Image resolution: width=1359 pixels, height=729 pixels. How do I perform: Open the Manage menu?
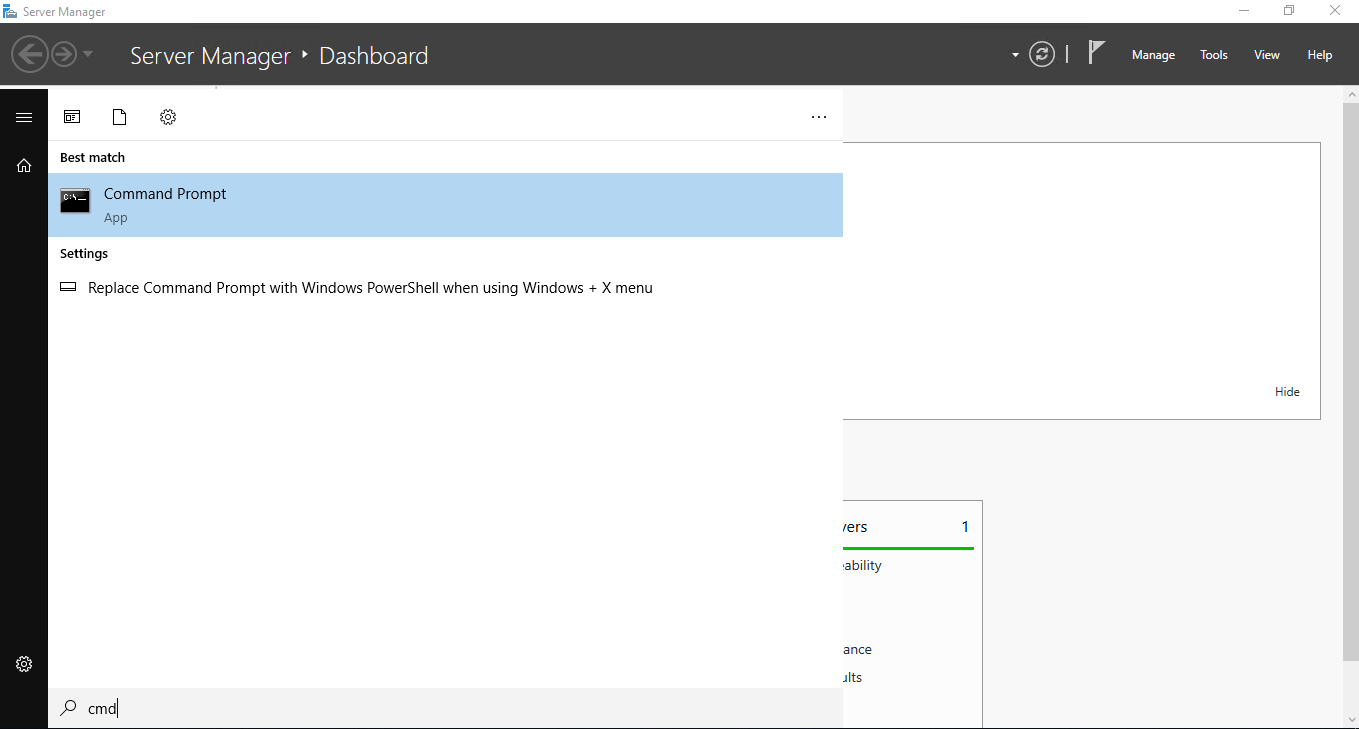coord(1153,55)
